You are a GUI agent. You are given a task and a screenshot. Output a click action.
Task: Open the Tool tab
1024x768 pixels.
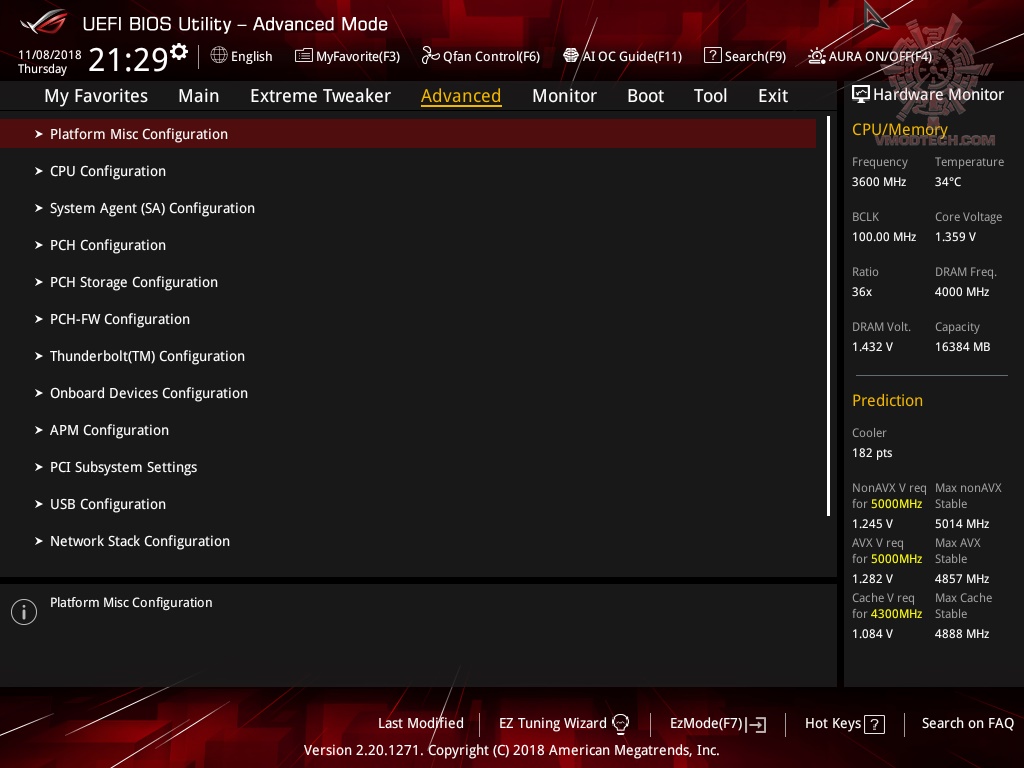click(710, 96)
